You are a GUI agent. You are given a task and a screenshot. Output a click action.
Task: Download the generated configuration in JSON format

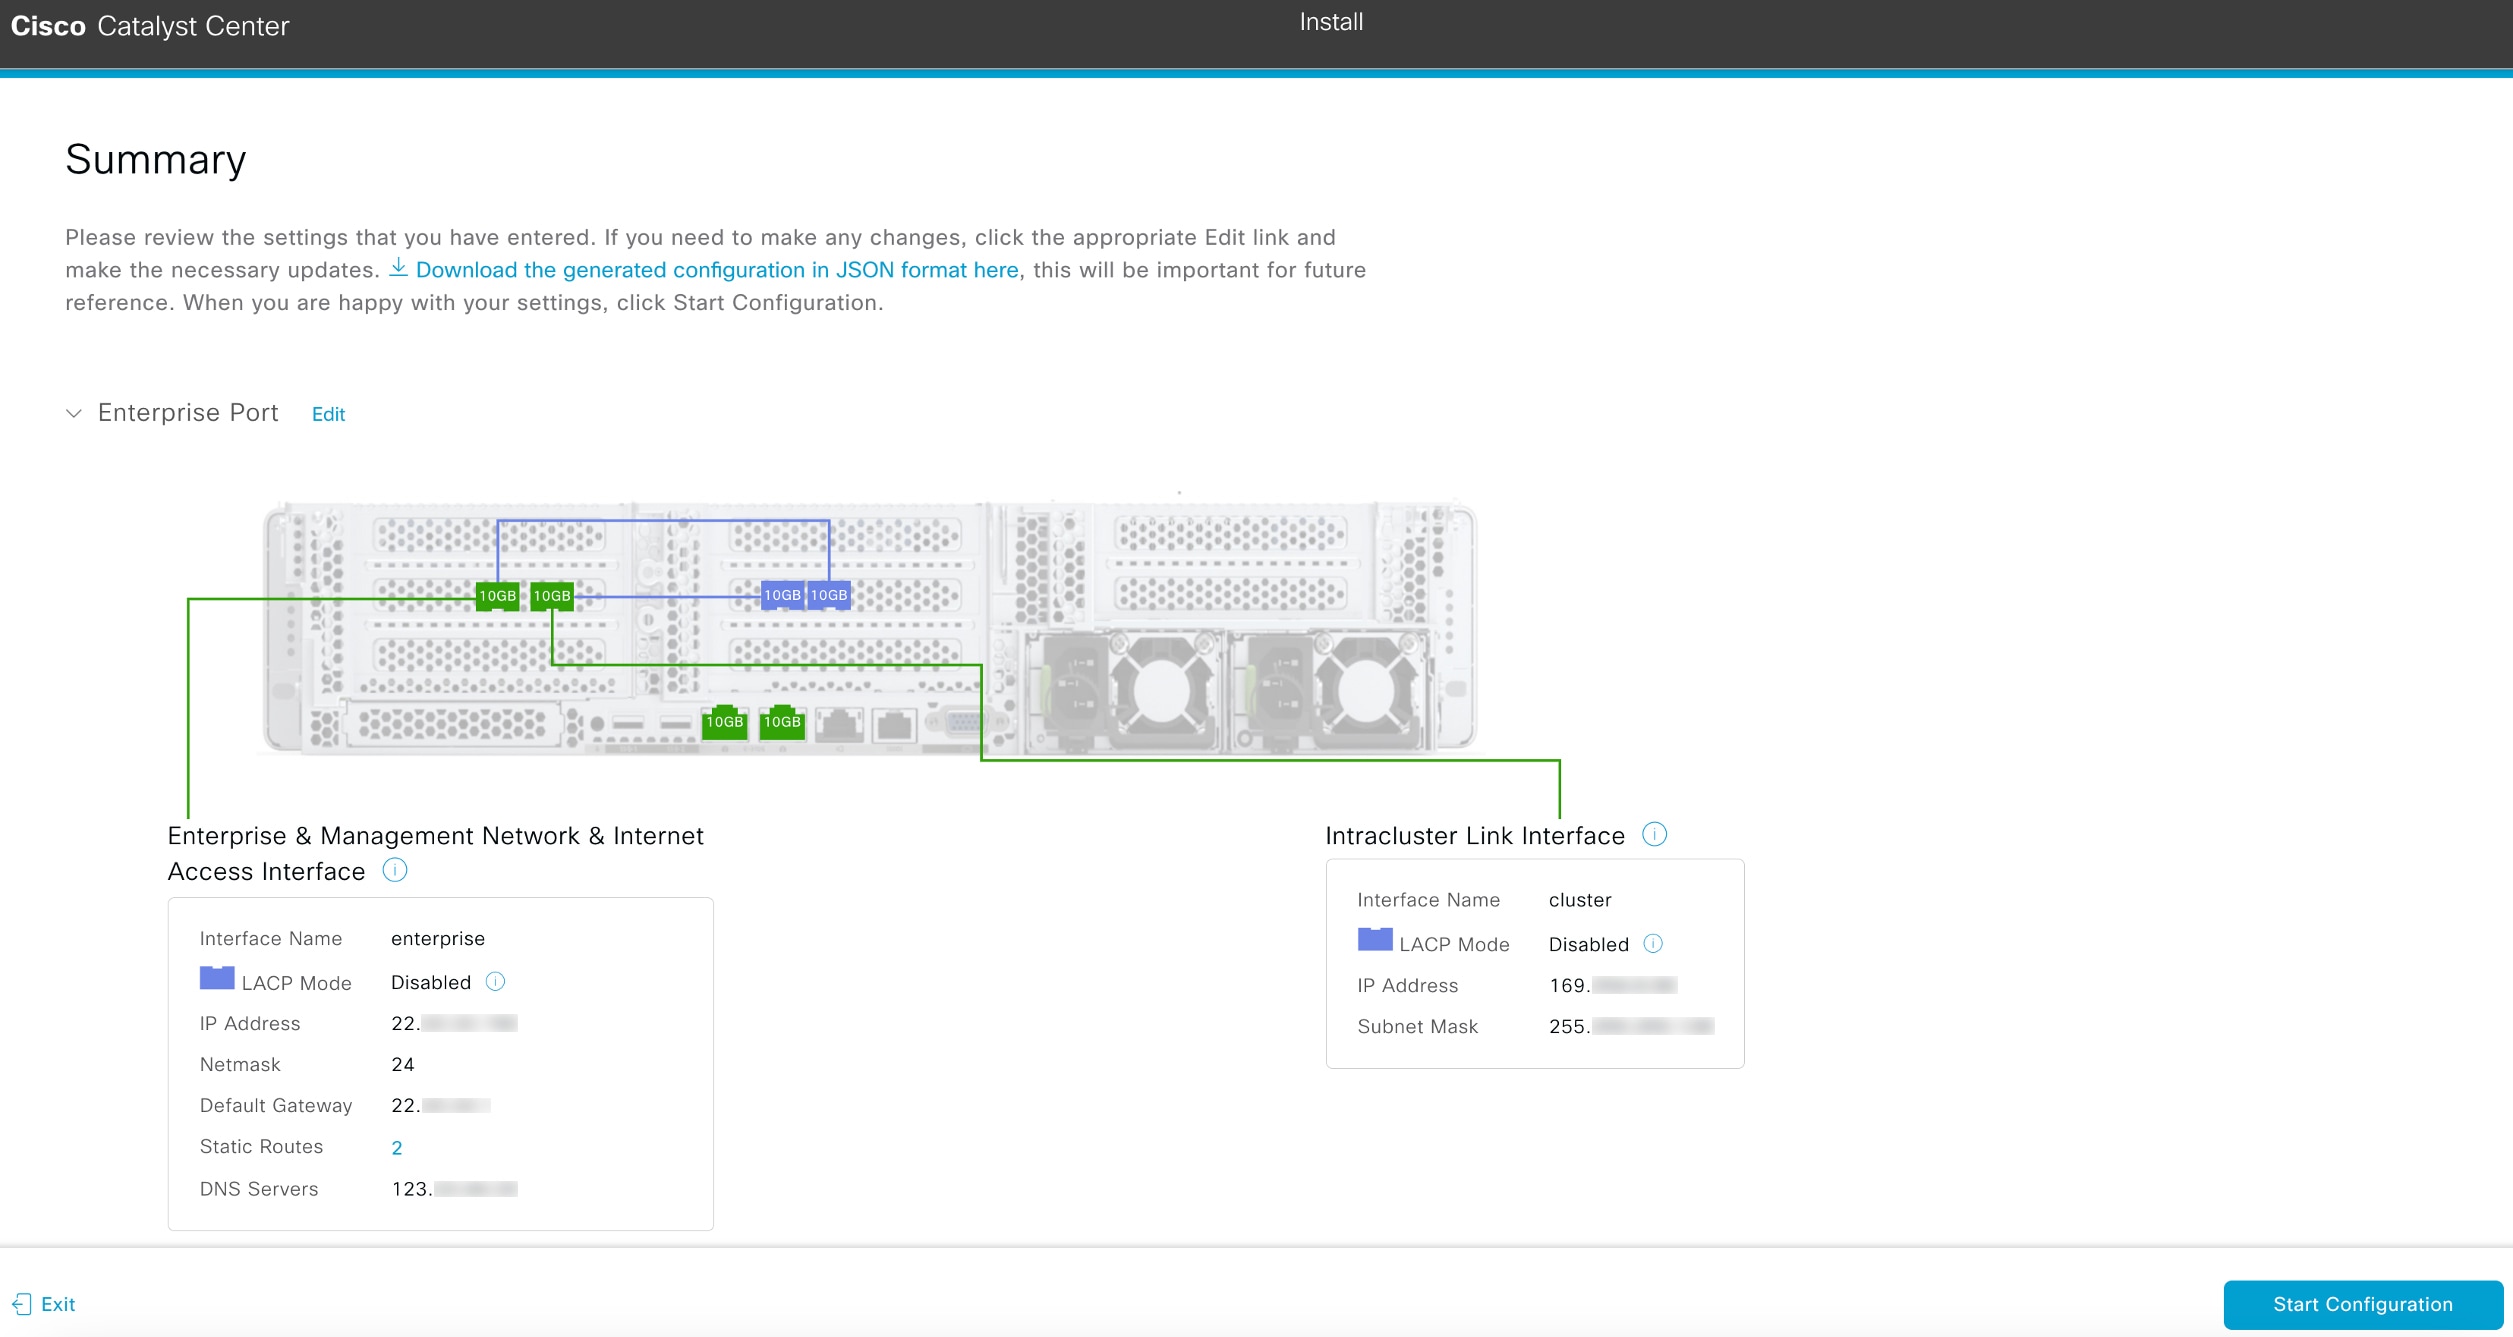point(716,269)
